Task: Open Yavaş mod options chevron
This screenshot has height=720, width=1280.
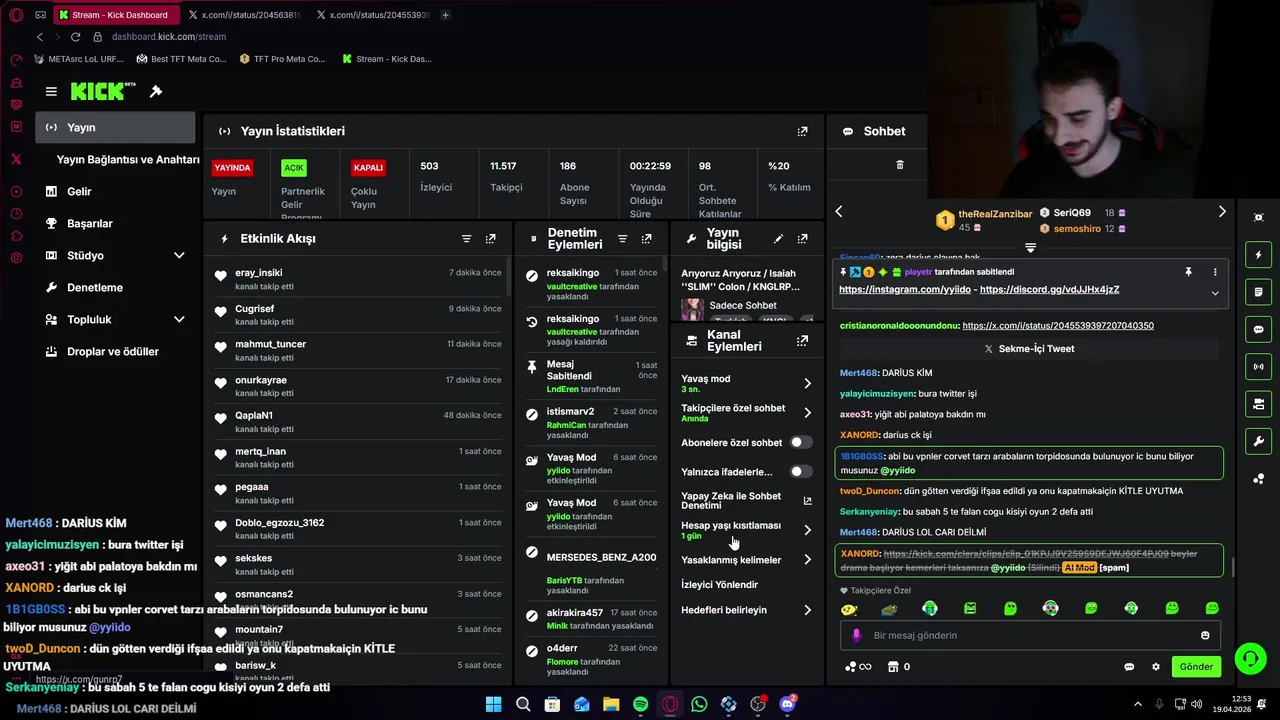Action: (807, 383)
